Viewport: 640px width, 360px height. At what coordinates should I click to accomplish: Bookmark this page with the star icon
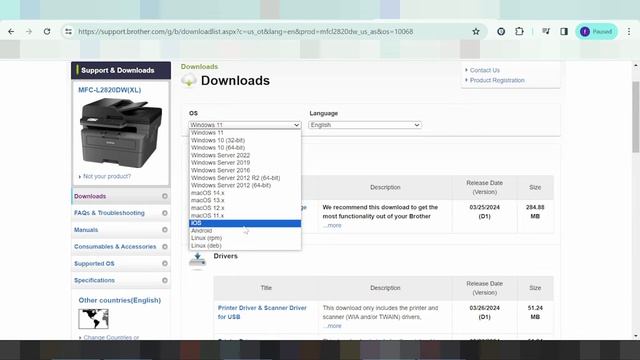tap(476, 31)
